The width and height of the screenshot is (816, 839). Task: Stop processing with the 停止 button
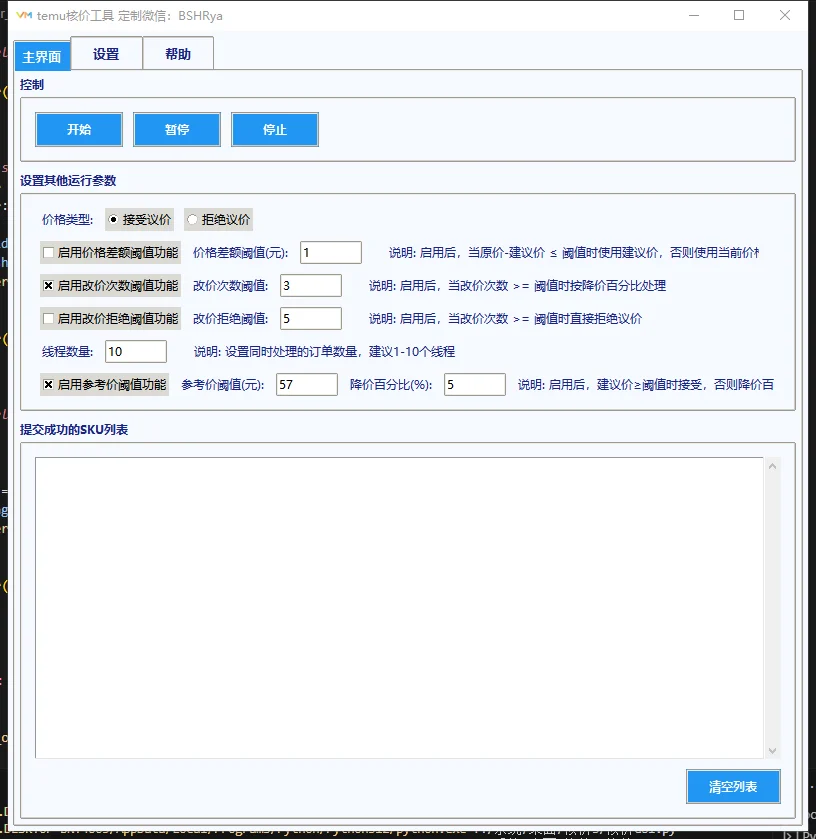coord(275,129)
